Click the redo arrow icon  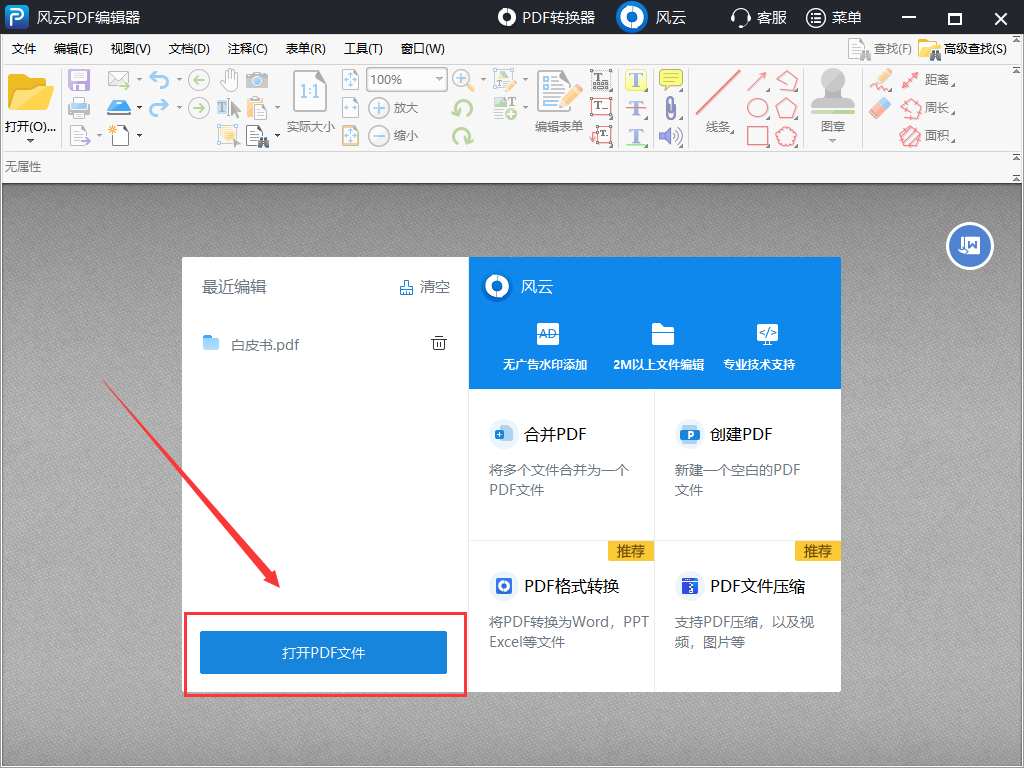click(x=159, y=107)
